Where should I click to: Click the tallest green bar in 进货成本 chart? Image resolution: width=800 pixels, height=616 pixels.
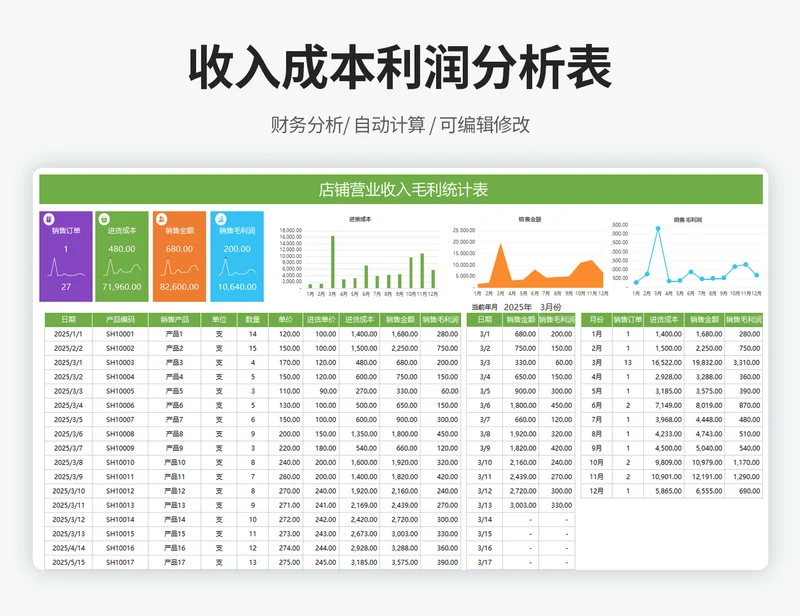coord(333,262)
